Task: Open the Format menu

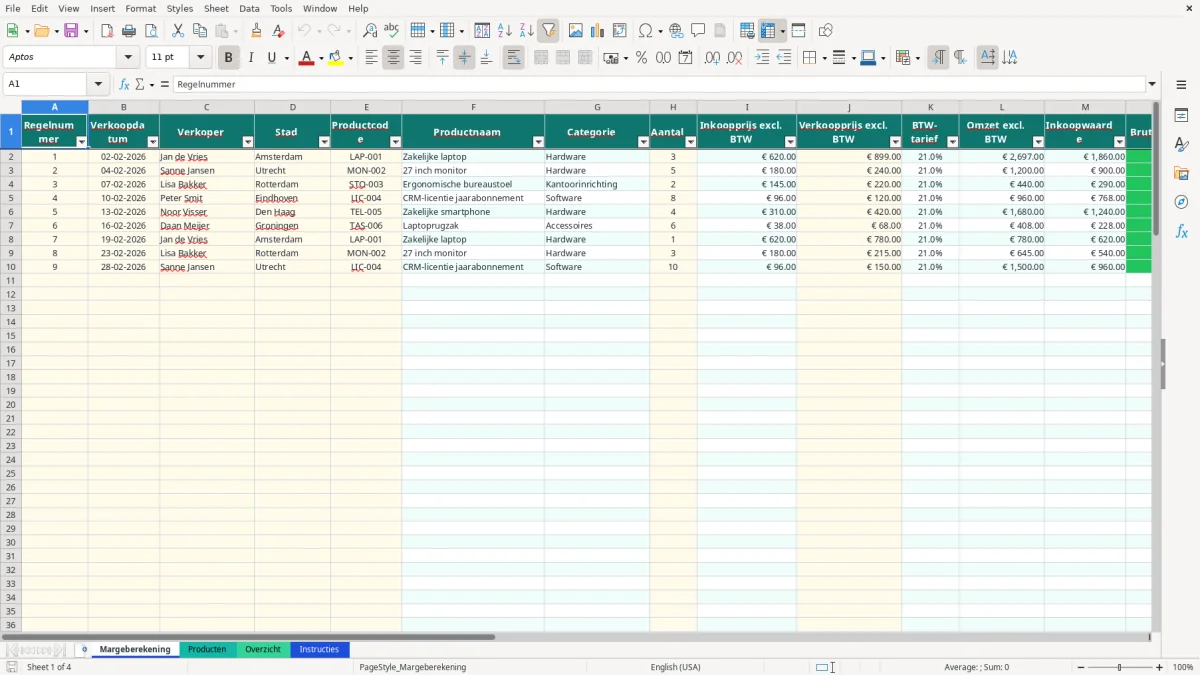Action: point(141,8)
